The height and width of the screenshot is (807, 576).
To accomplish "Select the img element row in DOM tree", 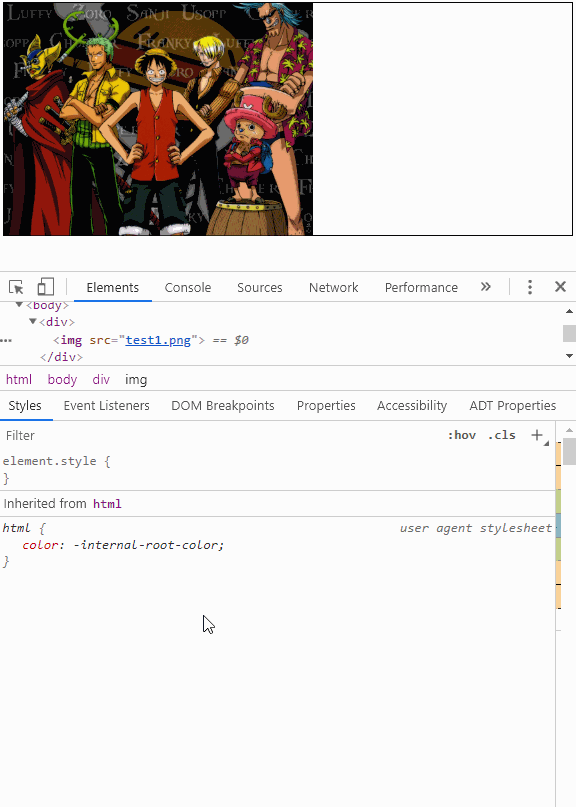I will point(281,340).
